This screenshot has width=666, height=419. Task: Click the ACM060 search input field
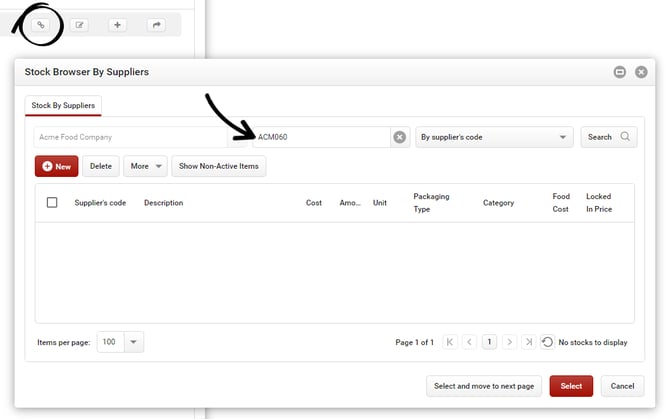(x=322, y=137)
